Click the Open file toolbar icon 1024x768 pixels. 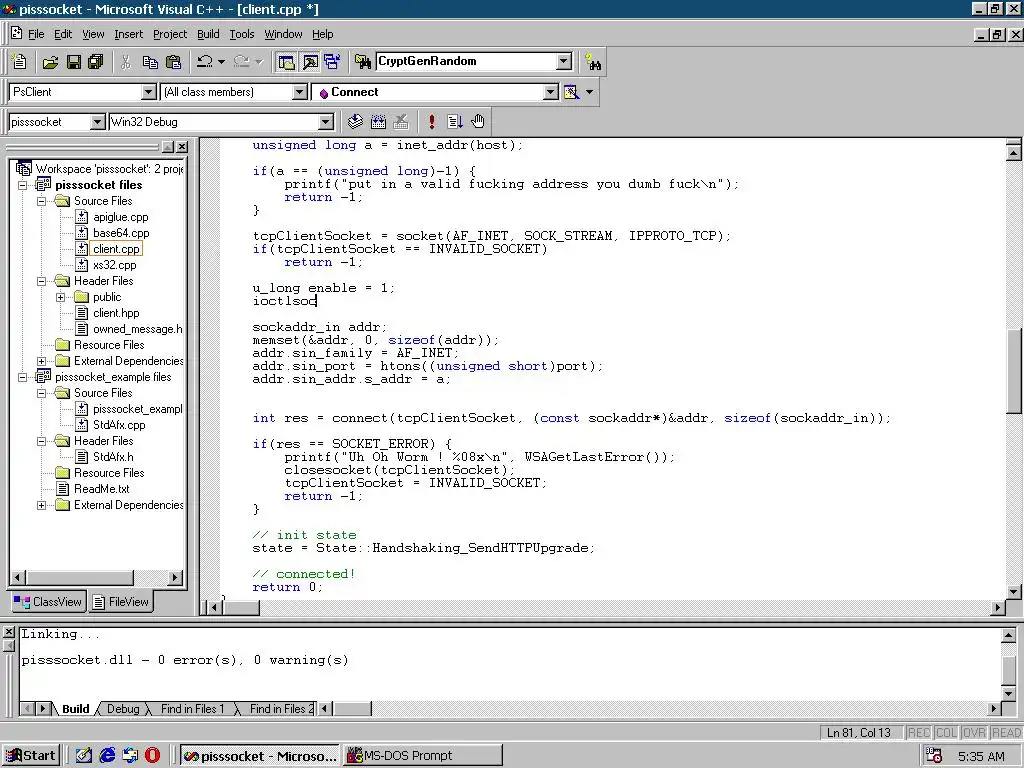point(50,62)
